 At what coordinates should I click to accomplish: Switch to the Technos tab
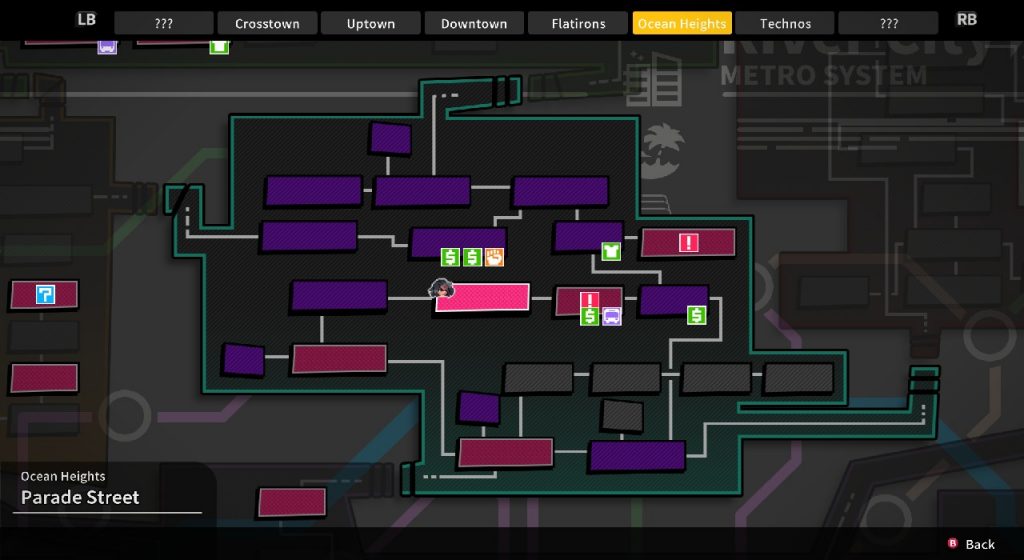tap(785, 23)
